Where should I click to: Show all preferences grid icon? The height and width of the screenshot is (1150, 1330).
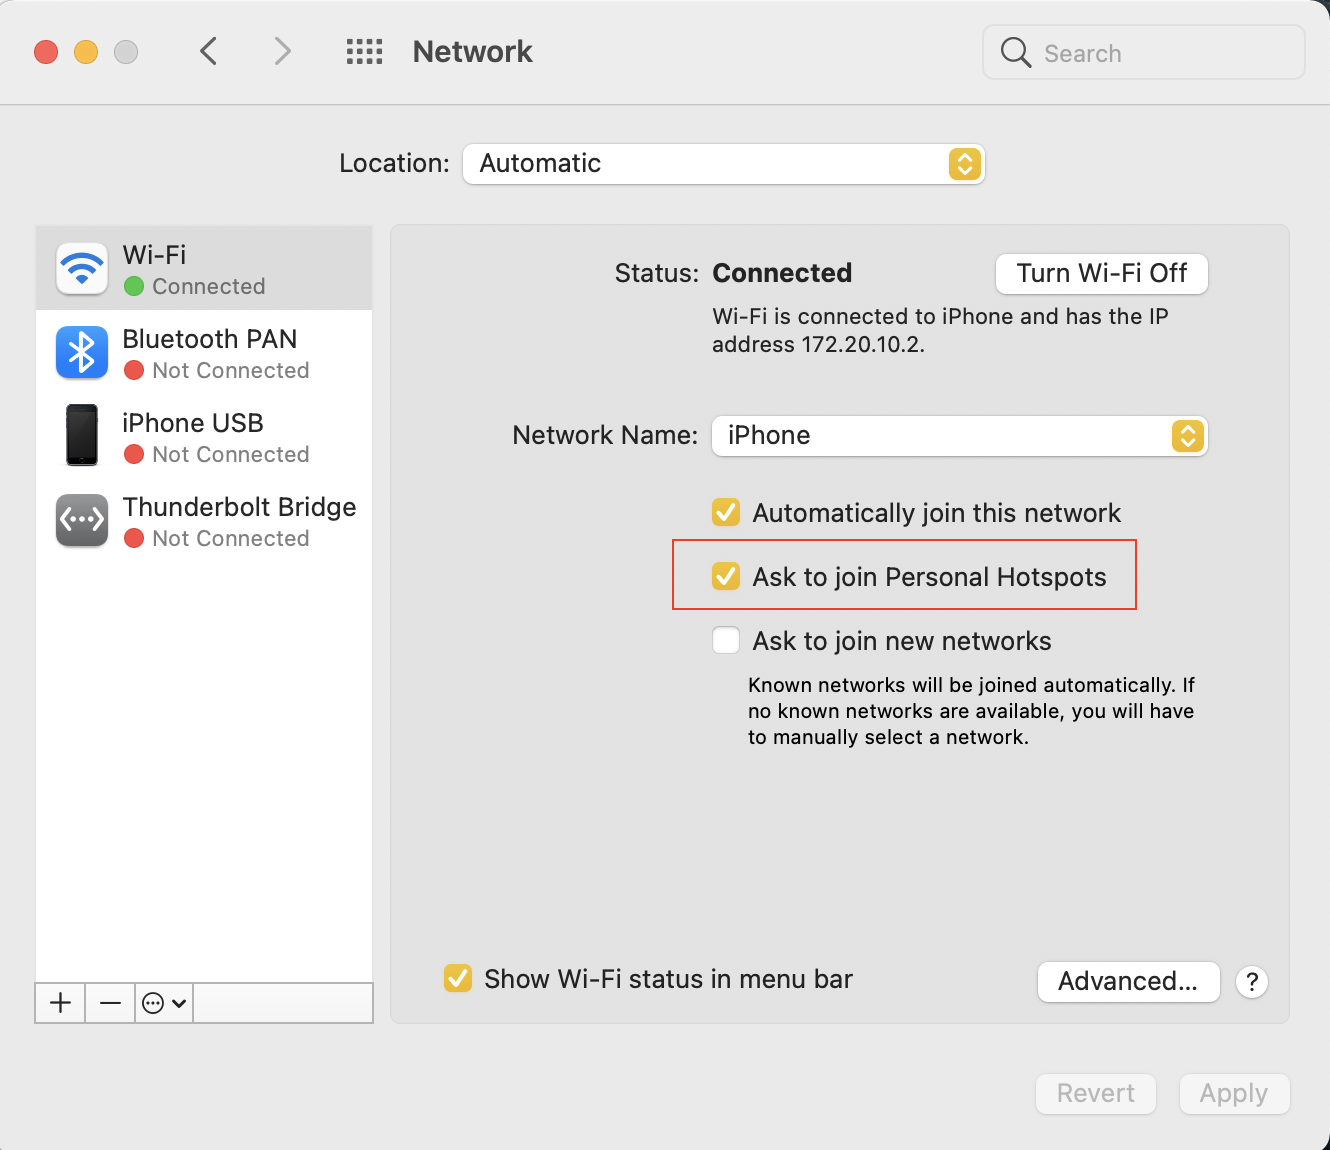point(364,52)
